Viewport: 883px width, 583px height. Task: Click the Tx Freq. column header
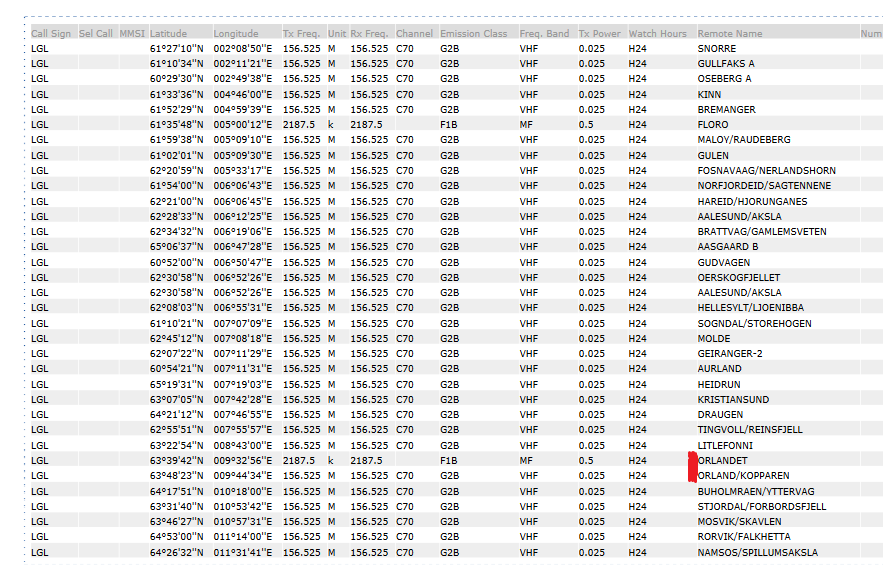(x=301, y=33)
